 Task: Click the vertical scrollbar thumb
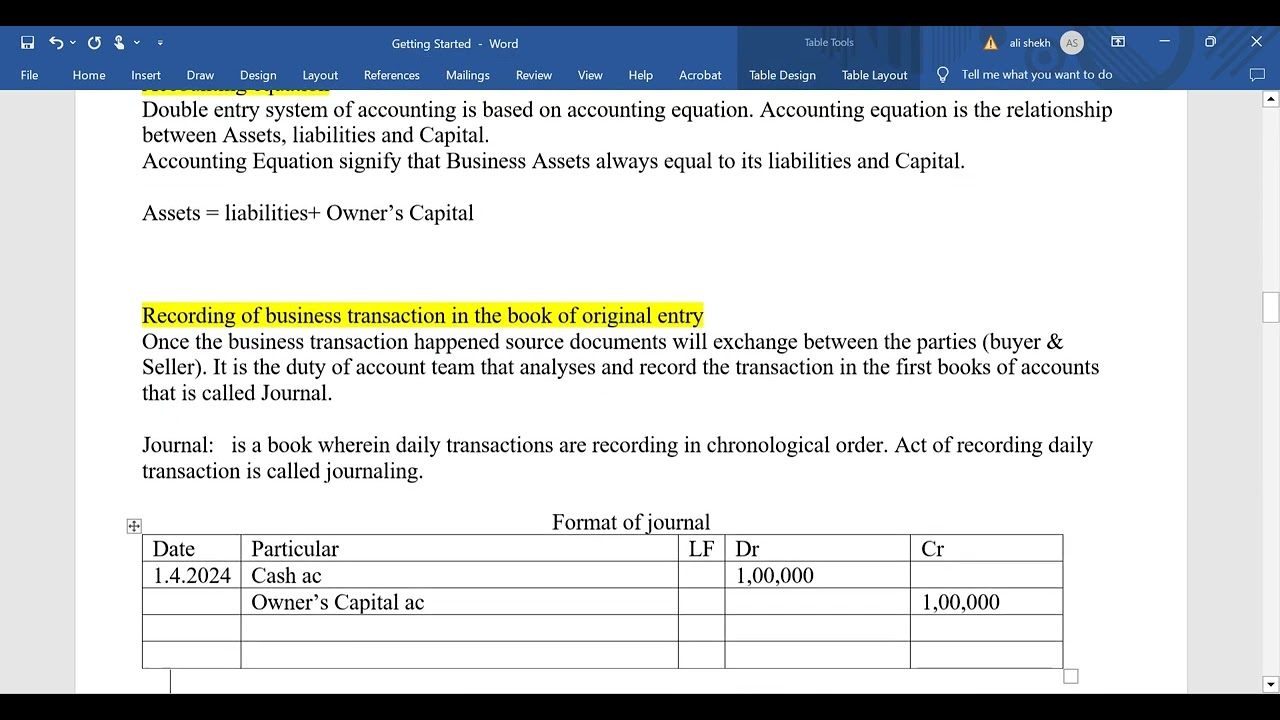coord(1271,307)
